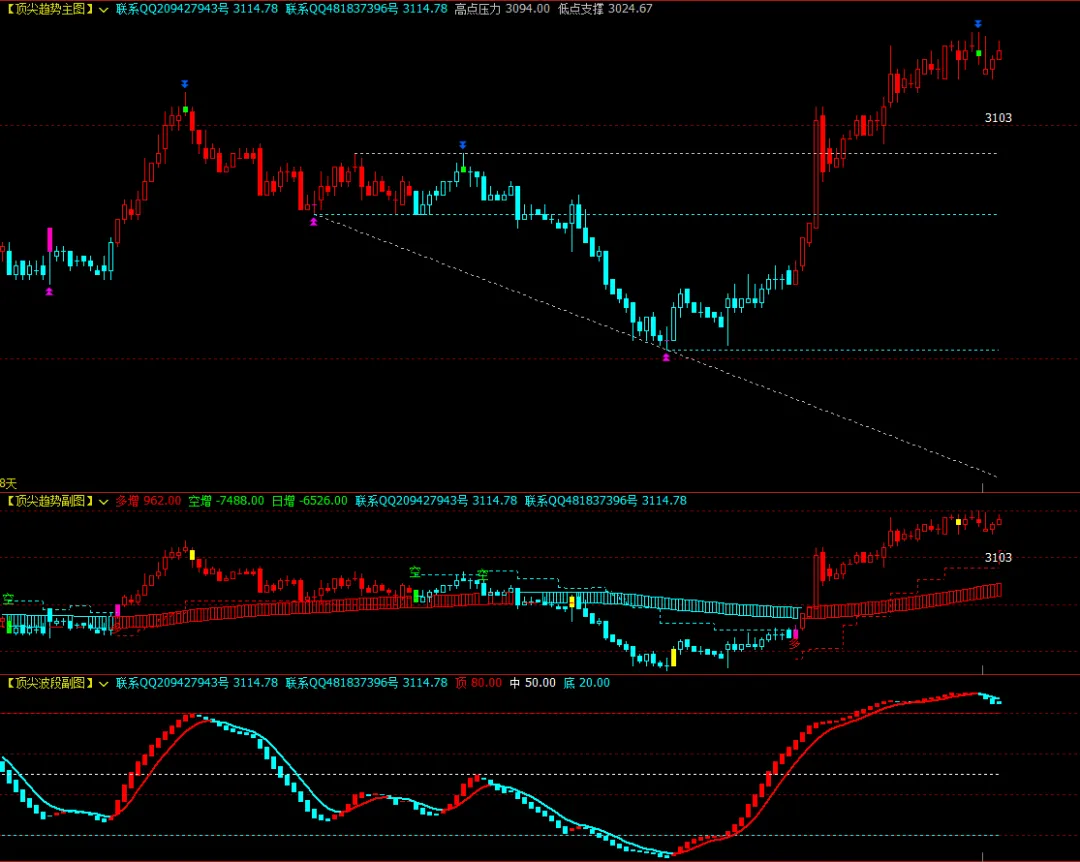
Task: Expand the 顶尖趋势副图 indicator dropdown chevron
Action: pyautogui.click(x=103, y=502)
